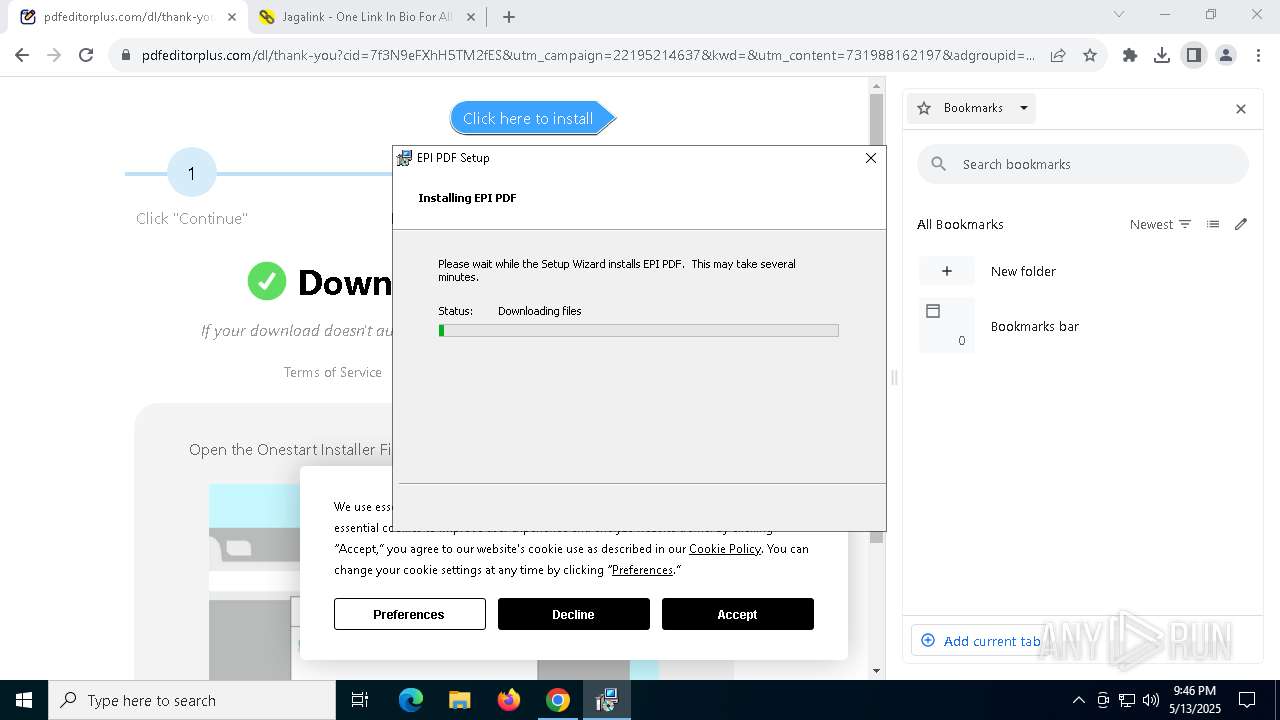Open the Newest sort dropdown

1160,224
